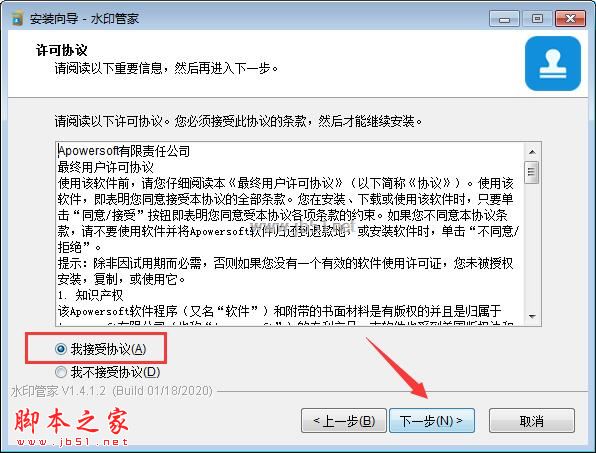Click the 安装向导 - 水印管家 title text

84,18
